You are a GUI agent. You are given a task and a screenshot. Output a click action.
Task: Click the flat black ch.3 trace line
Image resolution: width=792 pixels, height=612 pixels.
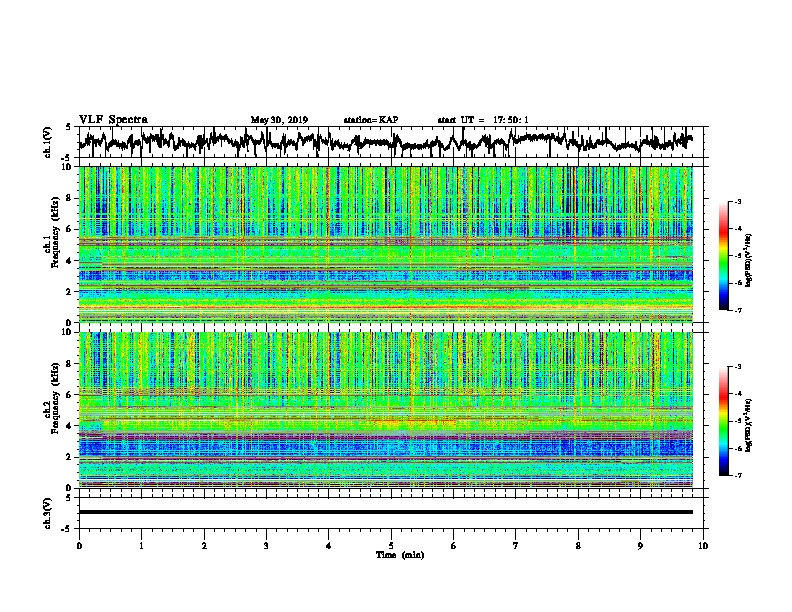coord(385,512)
